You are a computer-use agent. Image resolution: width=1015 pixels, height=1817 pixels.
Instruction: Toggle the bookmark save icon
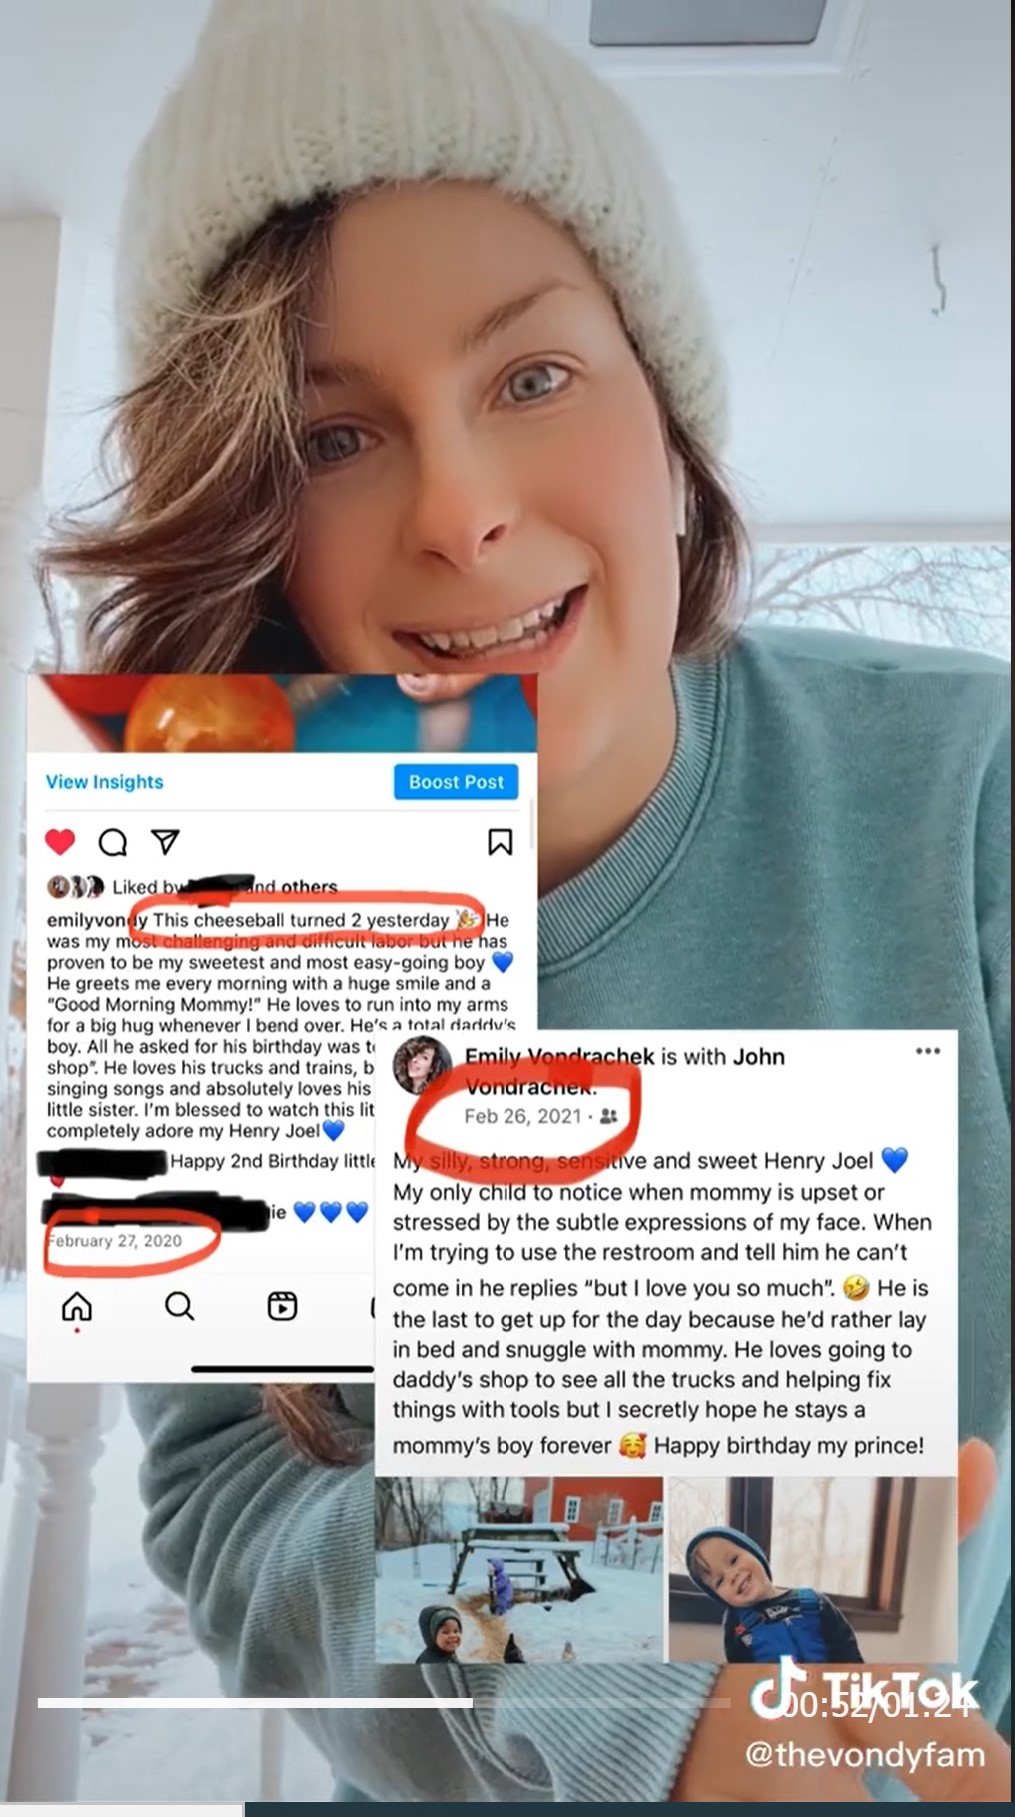click(500, 842)
